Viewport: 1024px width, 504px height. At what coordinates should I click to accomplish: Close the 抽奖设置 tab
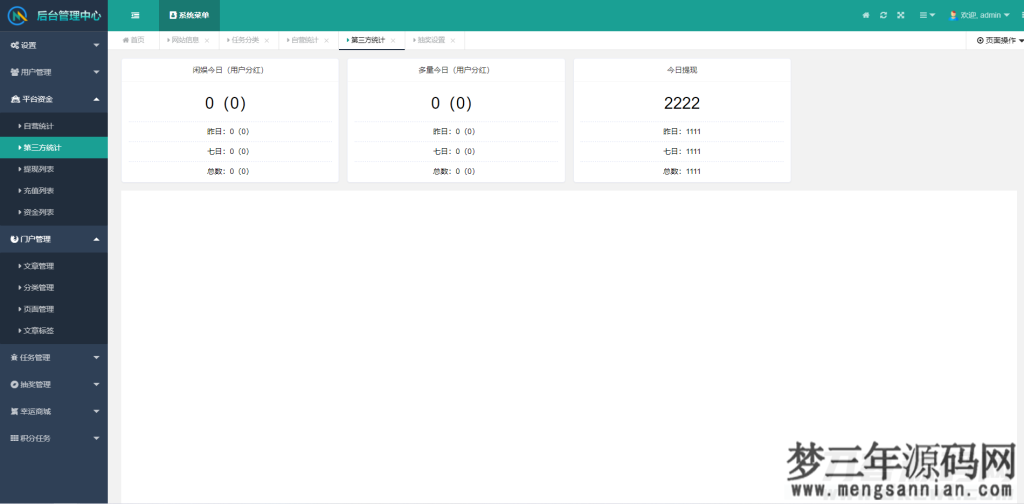pyautogui.click(x=453, y=41)
